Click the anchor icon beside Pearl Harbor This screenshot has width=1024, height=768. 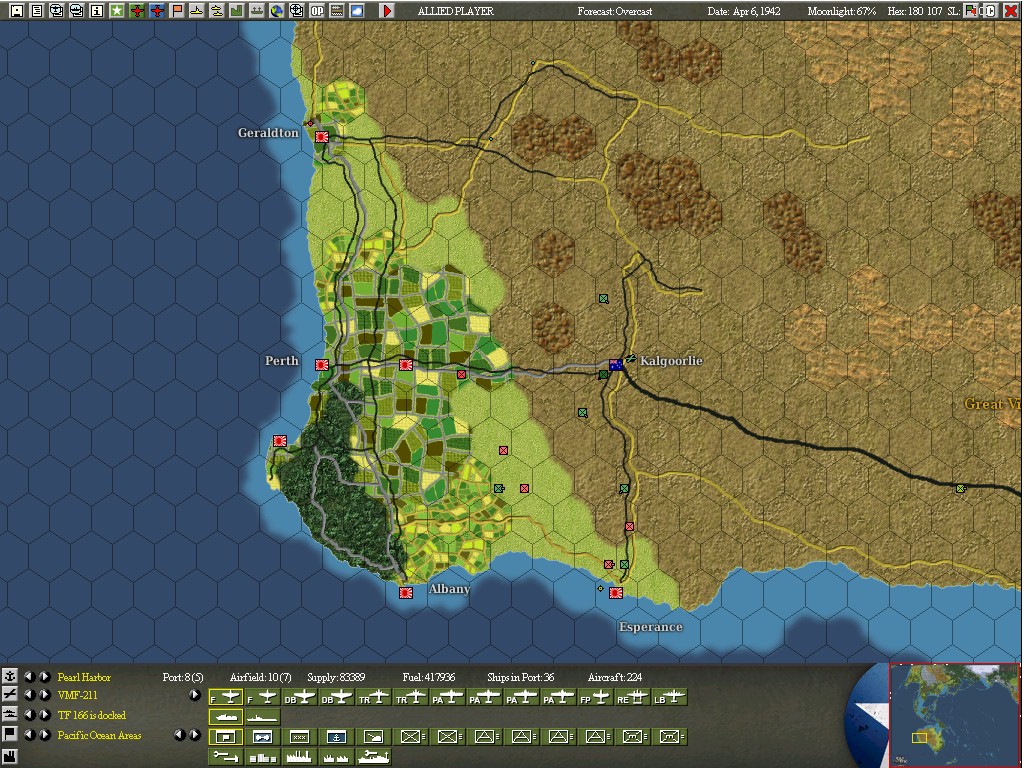pyautogui.click(x=10, y=677)
